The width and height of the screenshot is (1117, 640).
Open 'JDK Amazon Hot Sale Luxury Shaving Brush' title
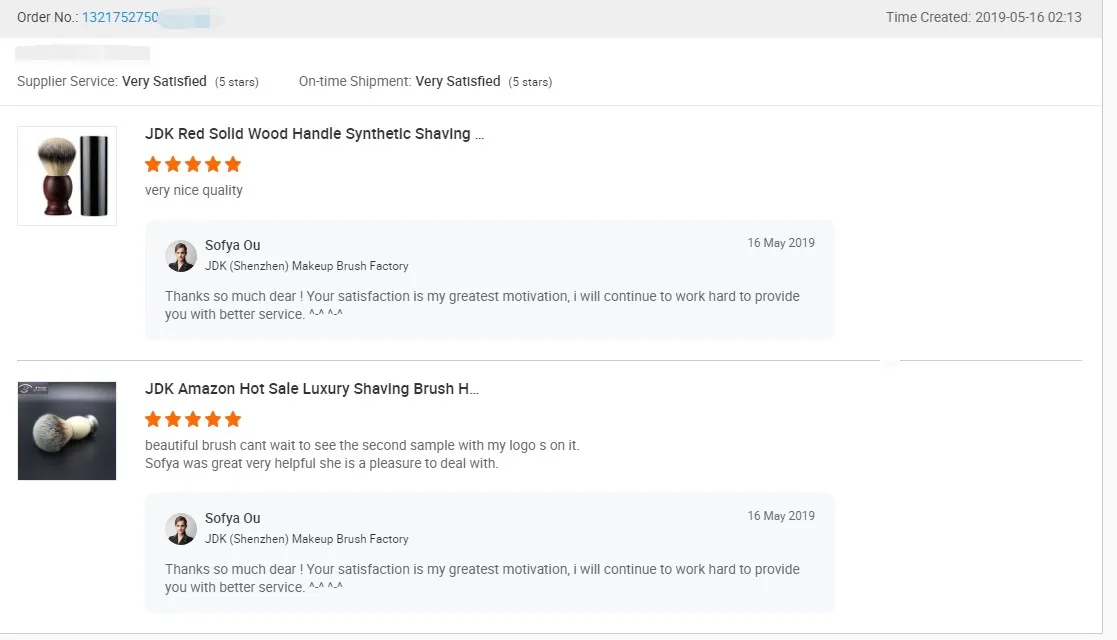pos(311,389)
